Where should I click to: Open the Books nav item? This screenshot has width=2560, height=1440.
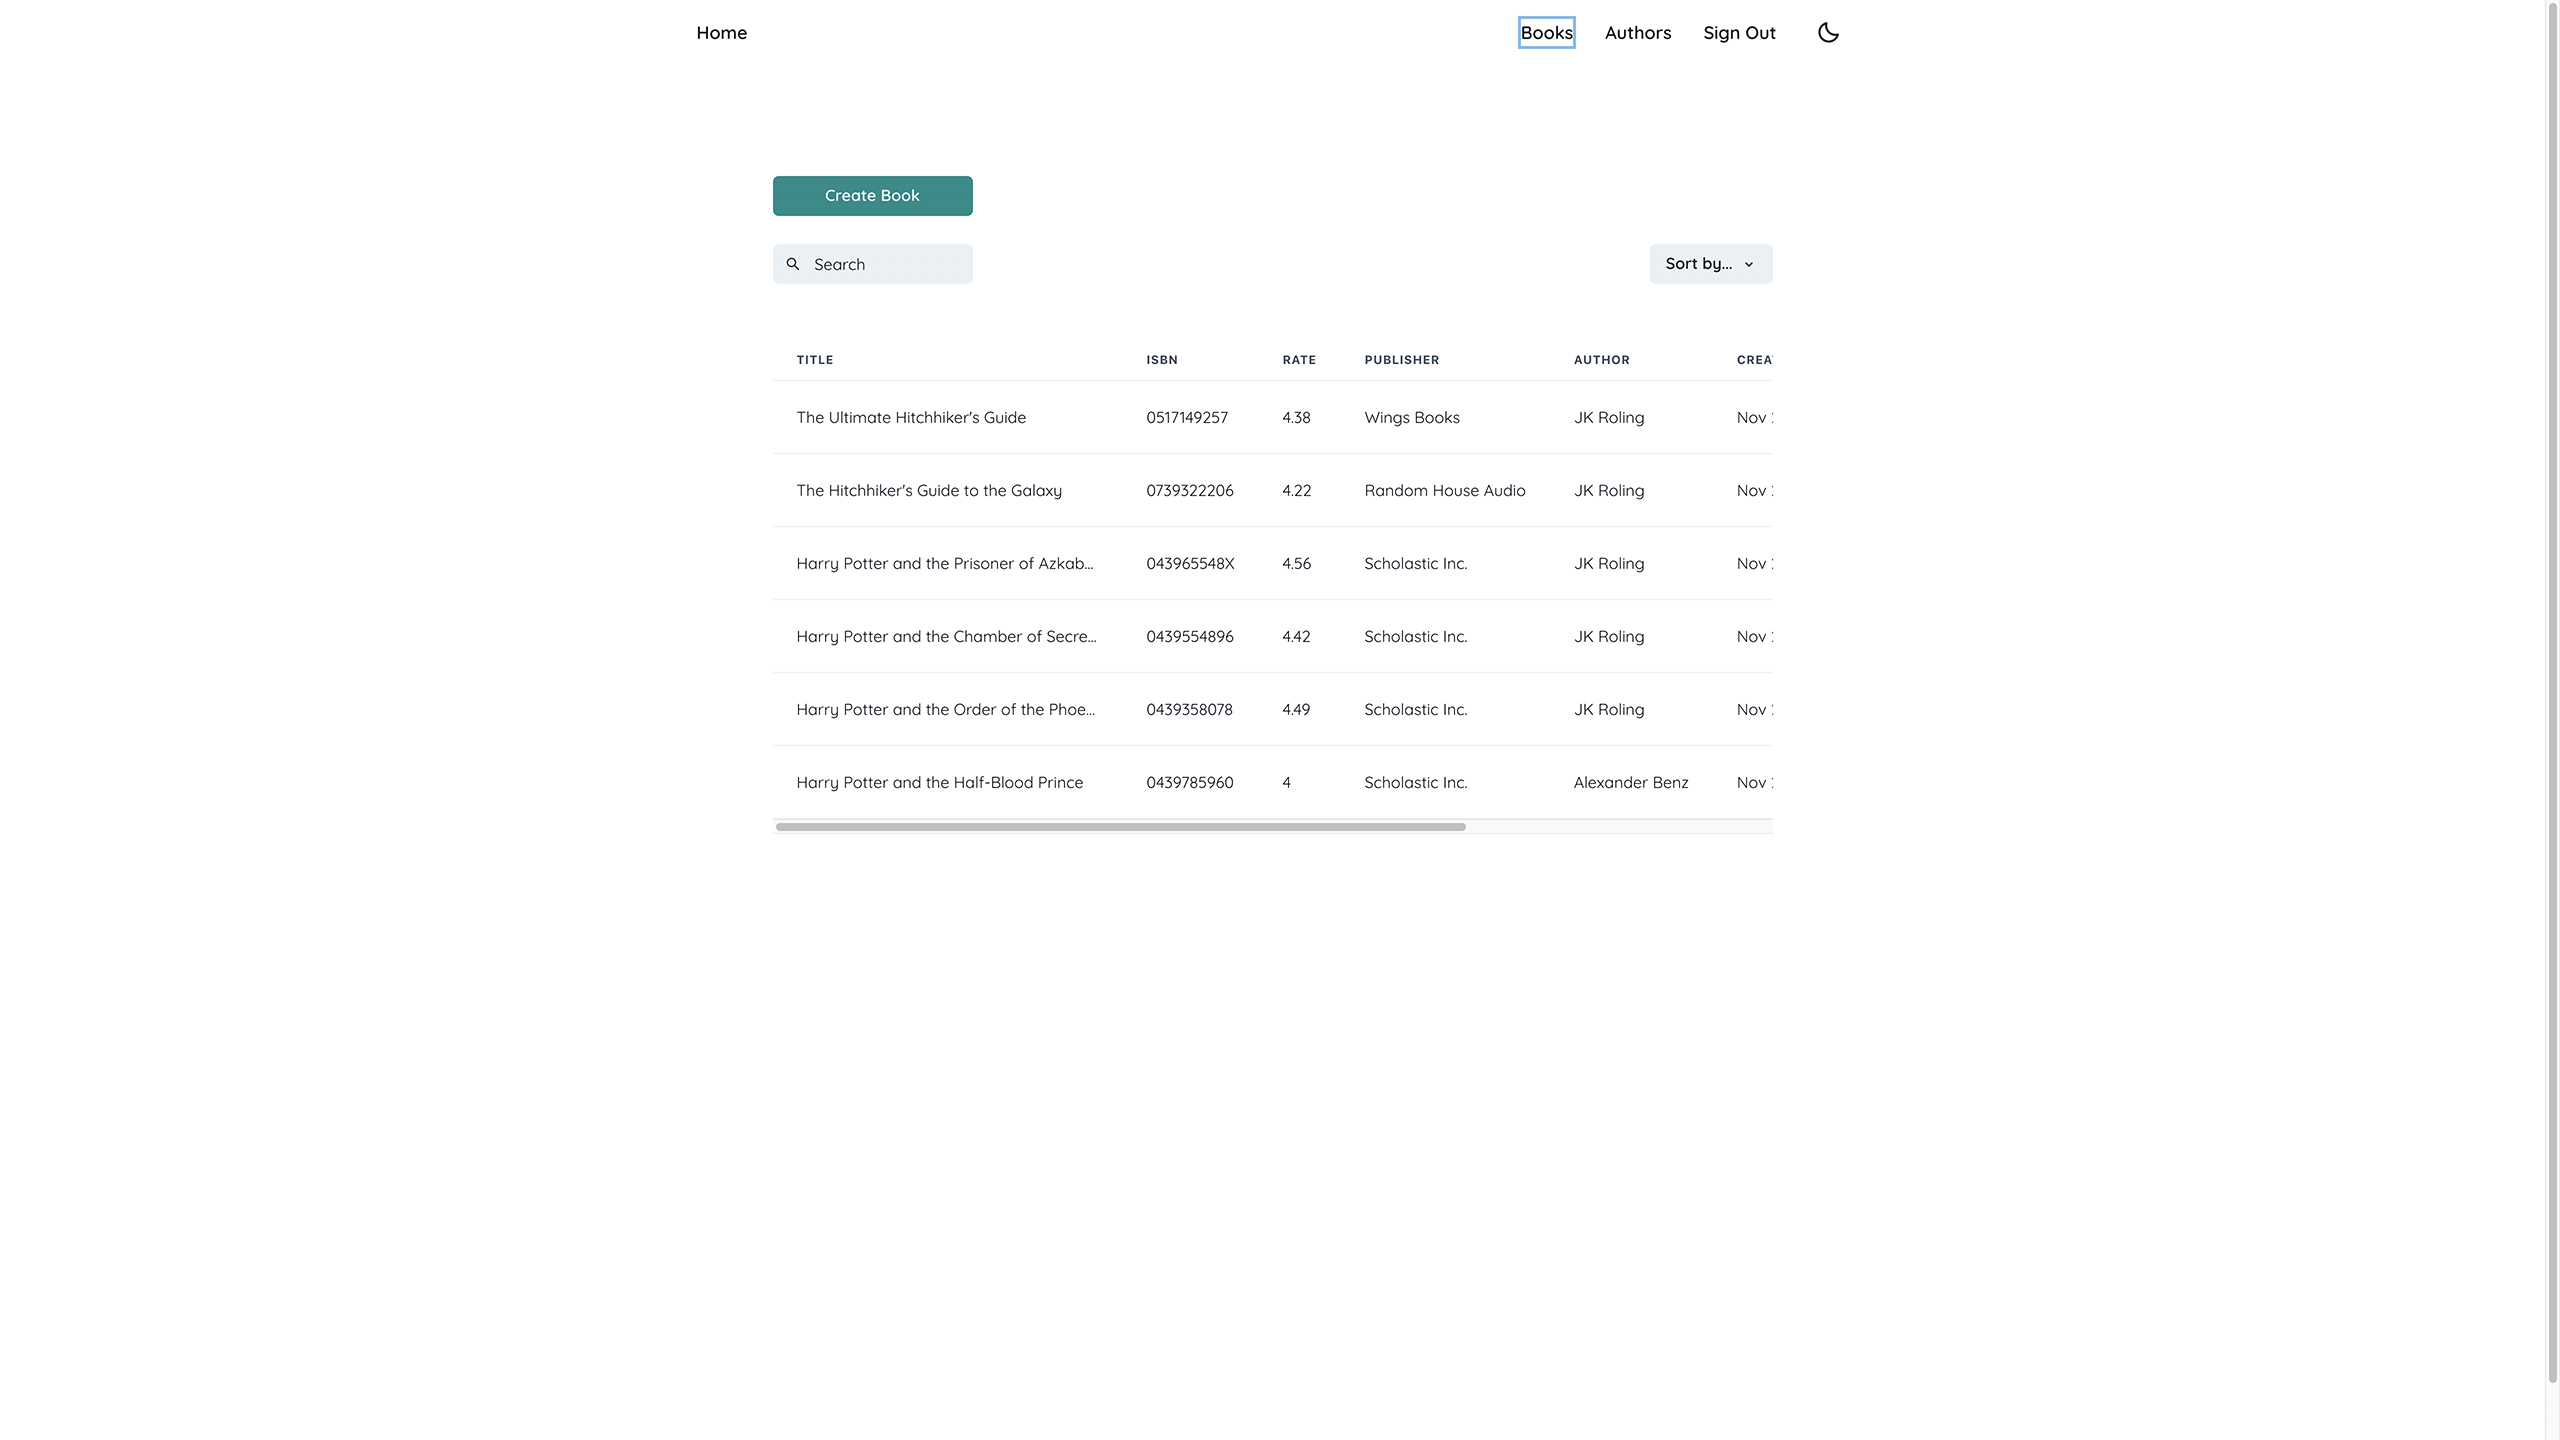pyautogui.click(x=1546, y=33)
